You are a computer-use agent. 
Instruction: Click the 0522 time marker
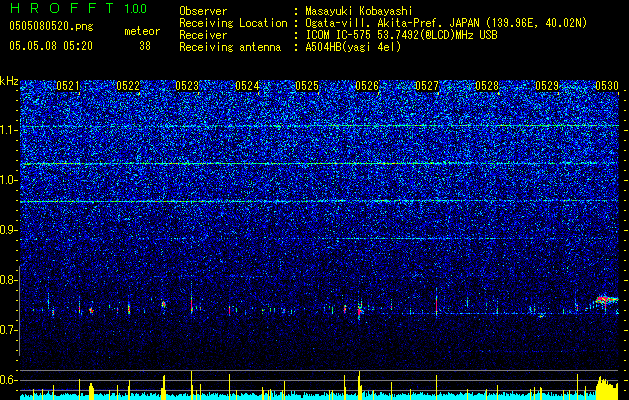[128, 86]
